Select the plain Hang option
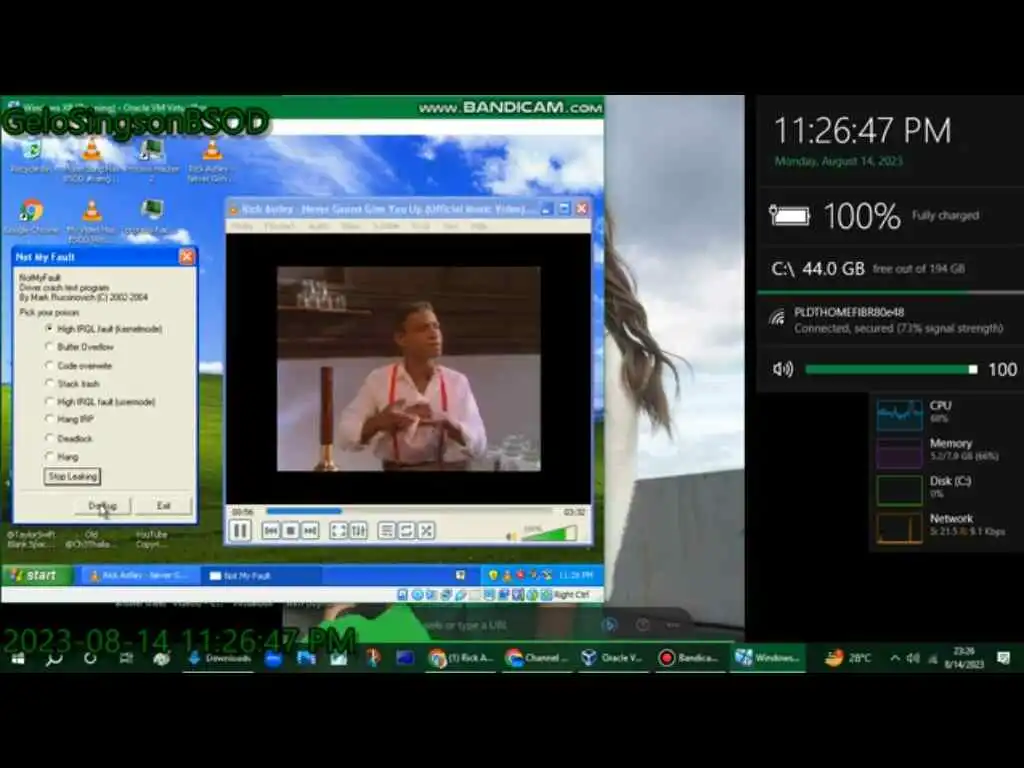The width and height of the screenshot is (1024, 768). (62, 456)
